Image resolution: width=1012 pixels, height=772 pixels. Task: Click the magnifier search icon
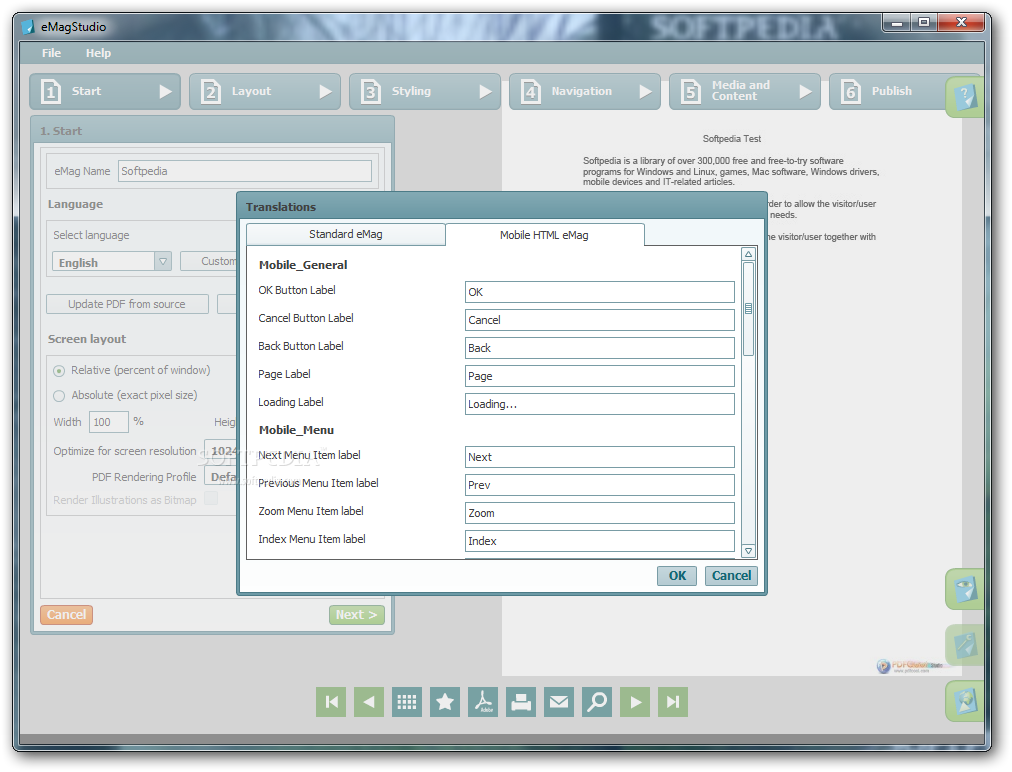pos(597,702)
